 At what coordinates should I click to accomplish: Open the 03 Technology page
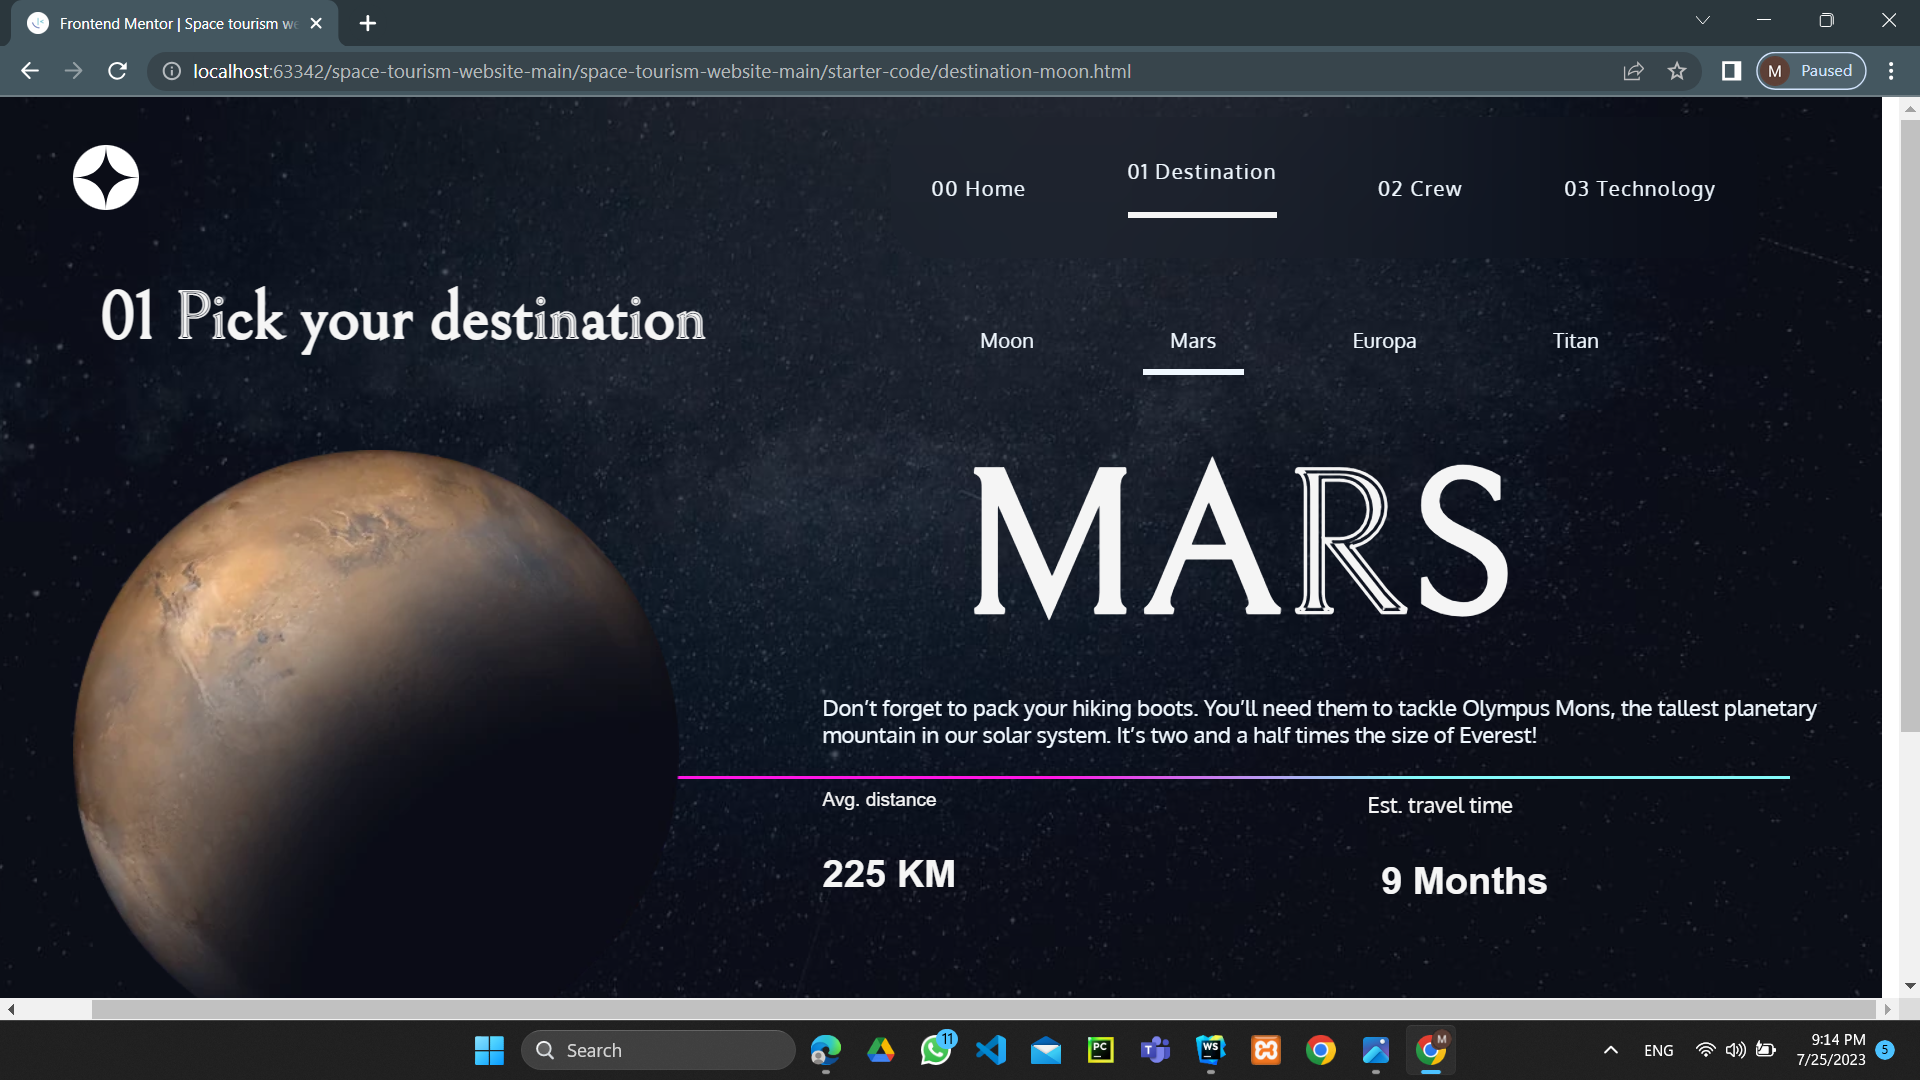1640,188
